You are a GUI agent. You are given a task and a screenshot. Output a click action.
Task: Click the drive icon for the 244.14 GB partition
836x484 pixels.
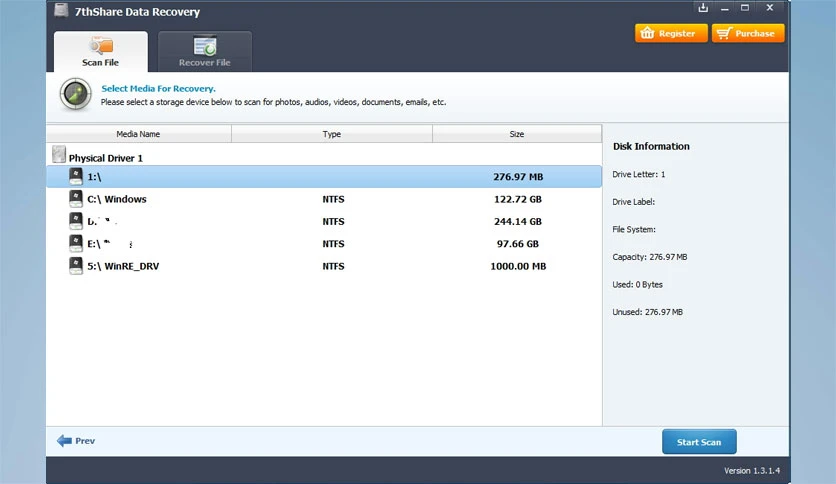76,221
